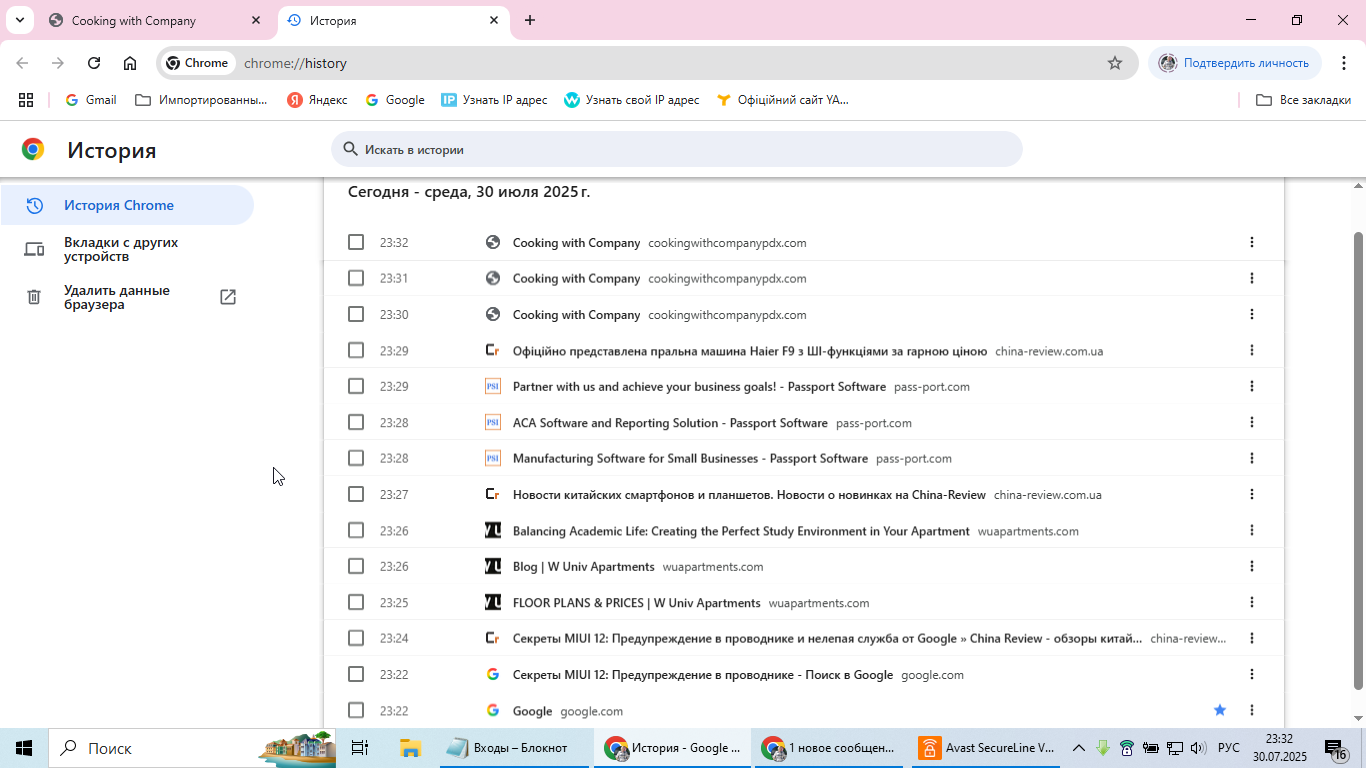1366x768 pixels.
Task: Open the Яндекс bookmark
Action: 318,100
